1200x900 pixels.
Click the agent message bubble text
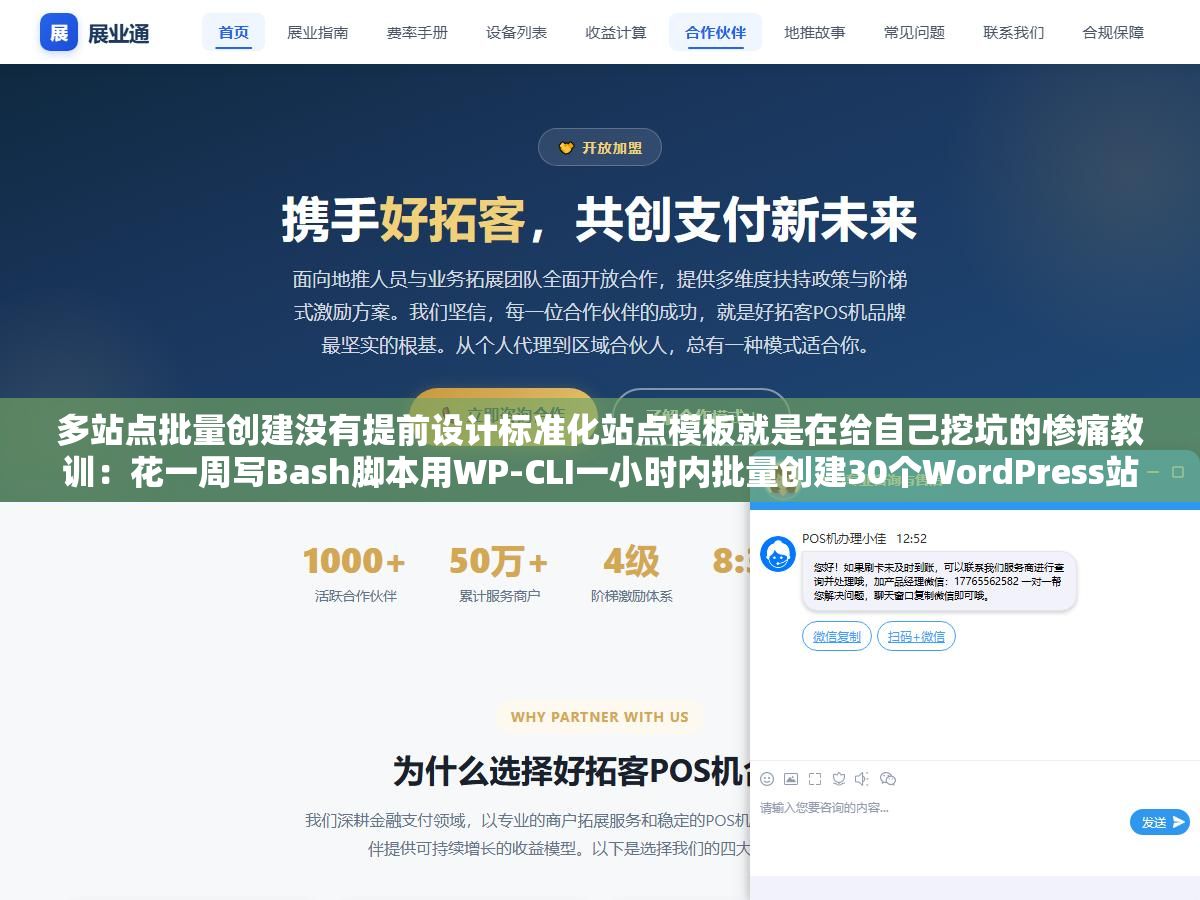[x=939, y=581]
